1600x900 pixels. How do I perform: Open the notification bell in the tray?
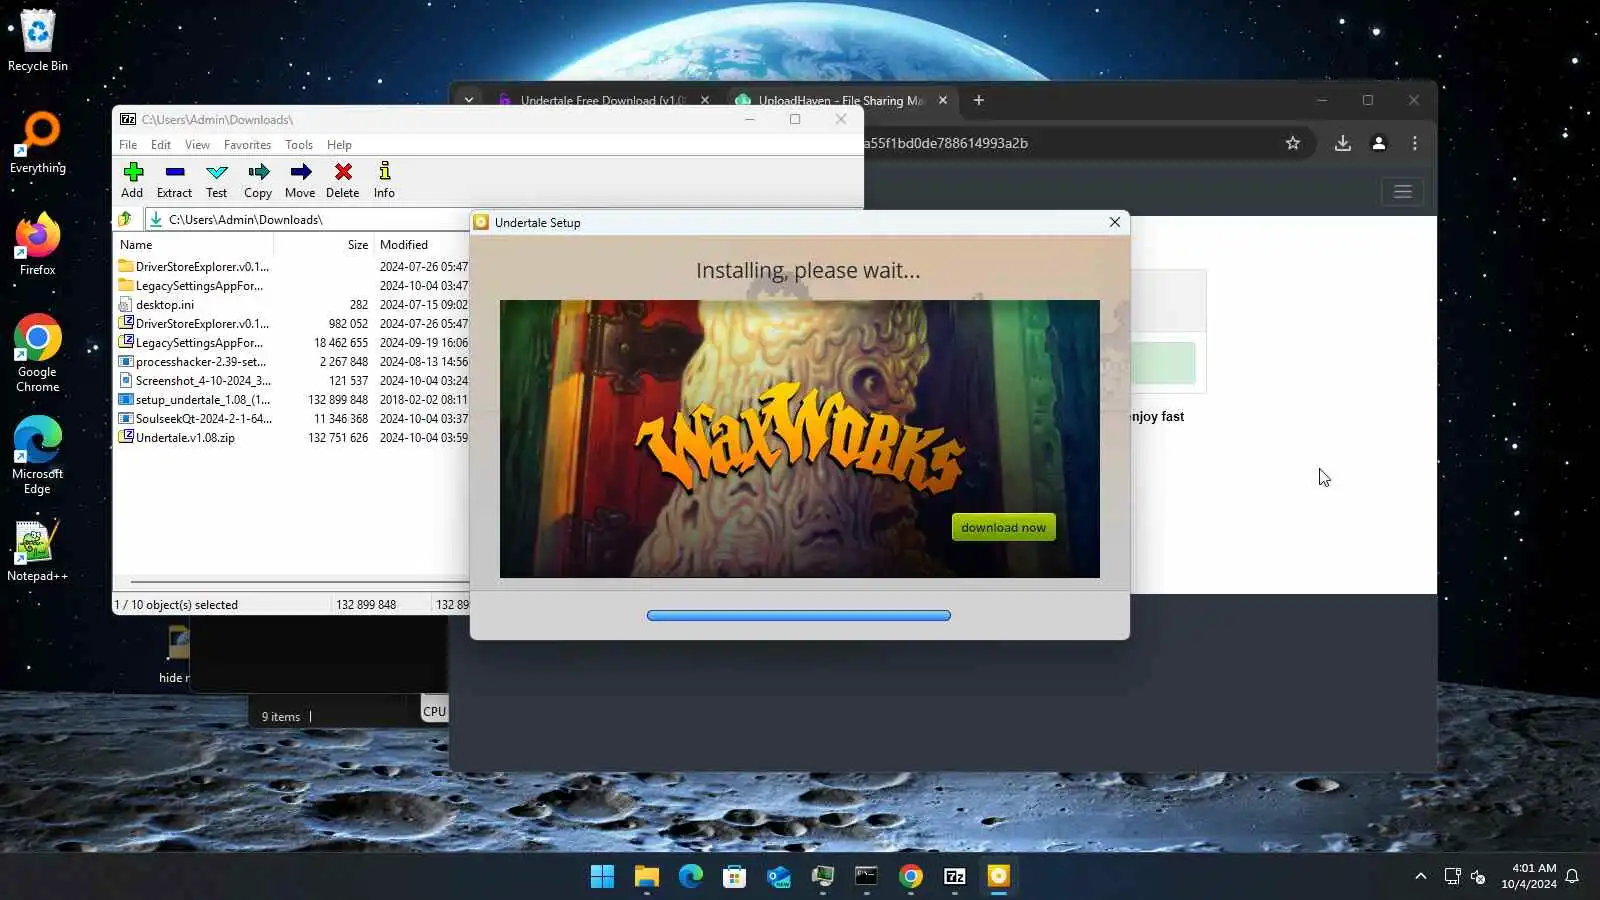tap(1572, 877)
